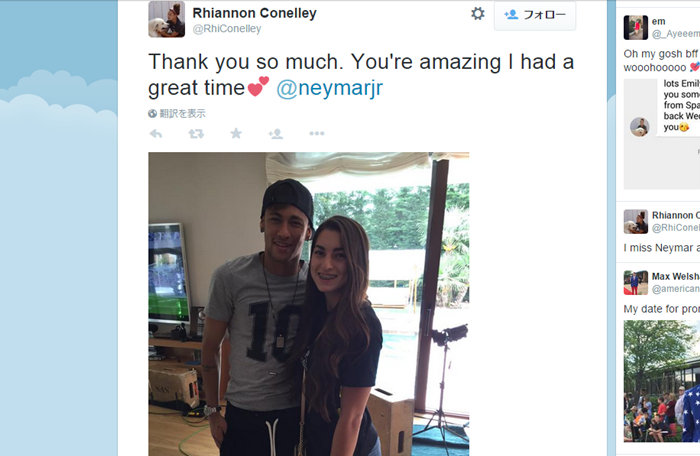Open the three-dots more options menu
This screenshot has height=456, width=700.
316,133
